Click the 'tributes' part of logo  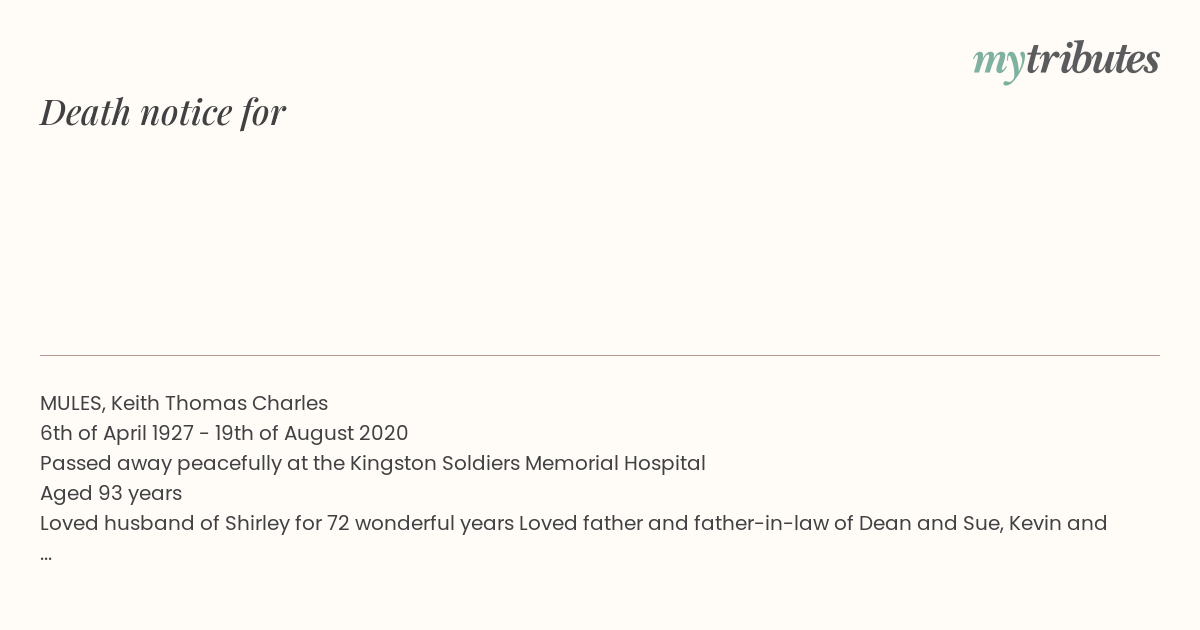point(1092,59)
